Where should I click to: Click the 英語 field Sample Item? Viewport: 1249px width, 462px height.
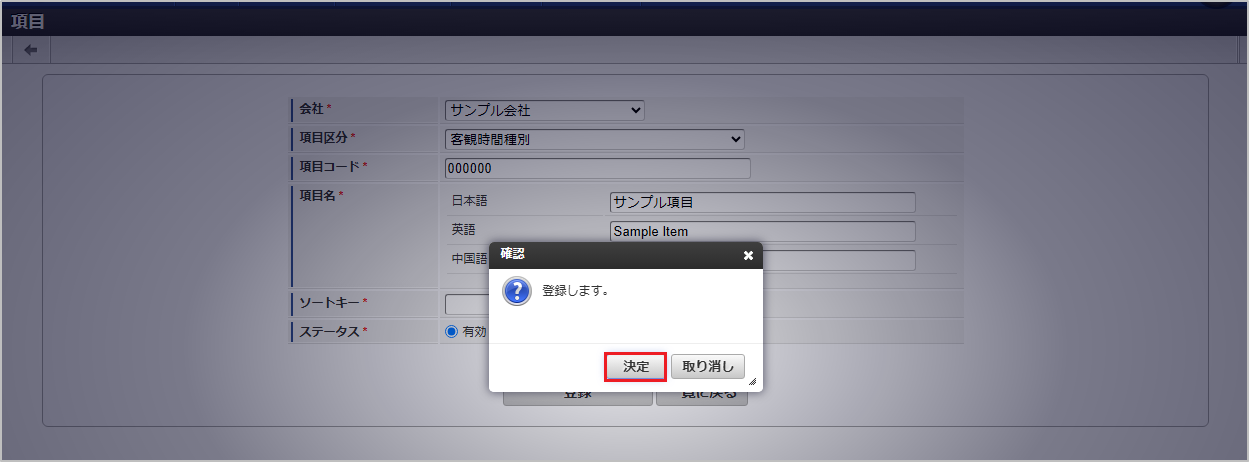763,231
